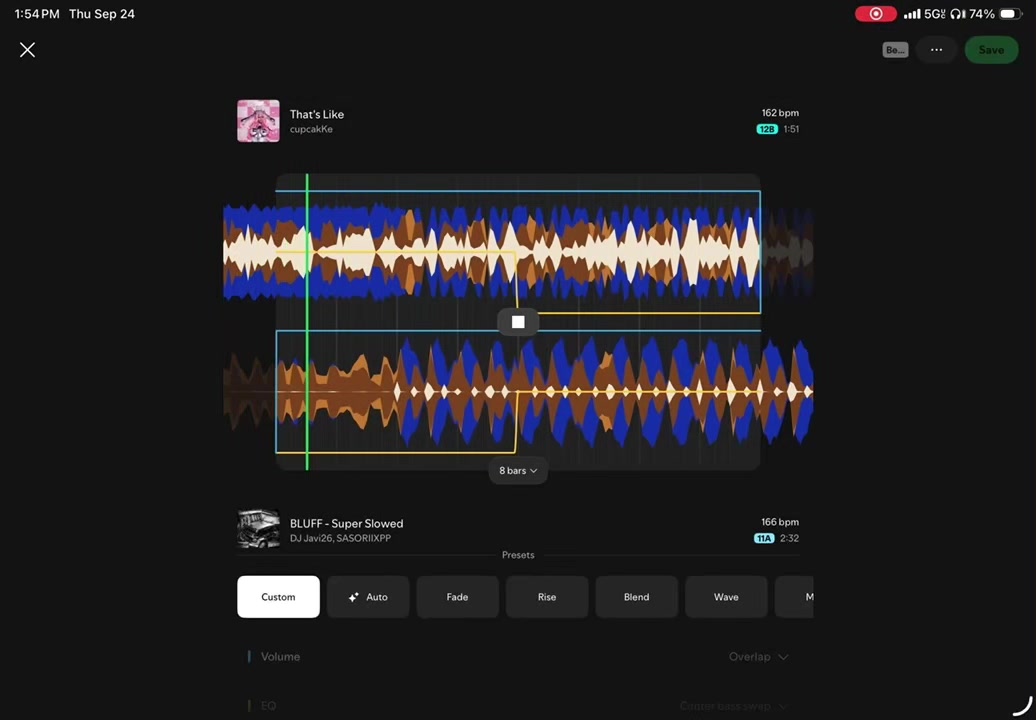This screenshot has width=1036, height=720.
Task: Open the three-dot more options menu
Action: click(x=936, y=50)
